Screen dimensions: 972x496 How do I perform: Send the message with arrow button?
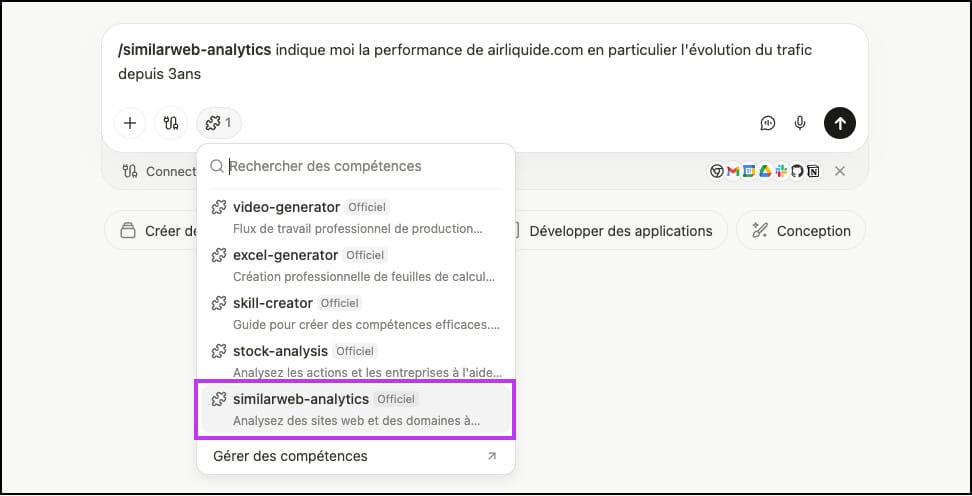(x=840, y=123)
